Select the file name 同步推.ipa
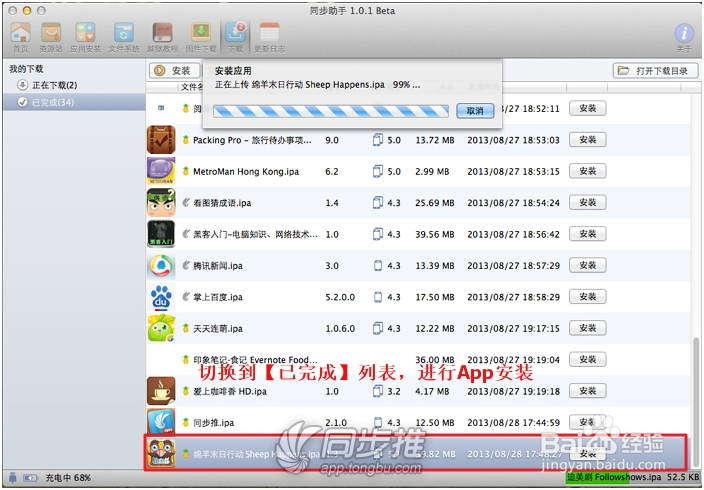The width and height of the screenshot is (704, 490). coord(214,423)
